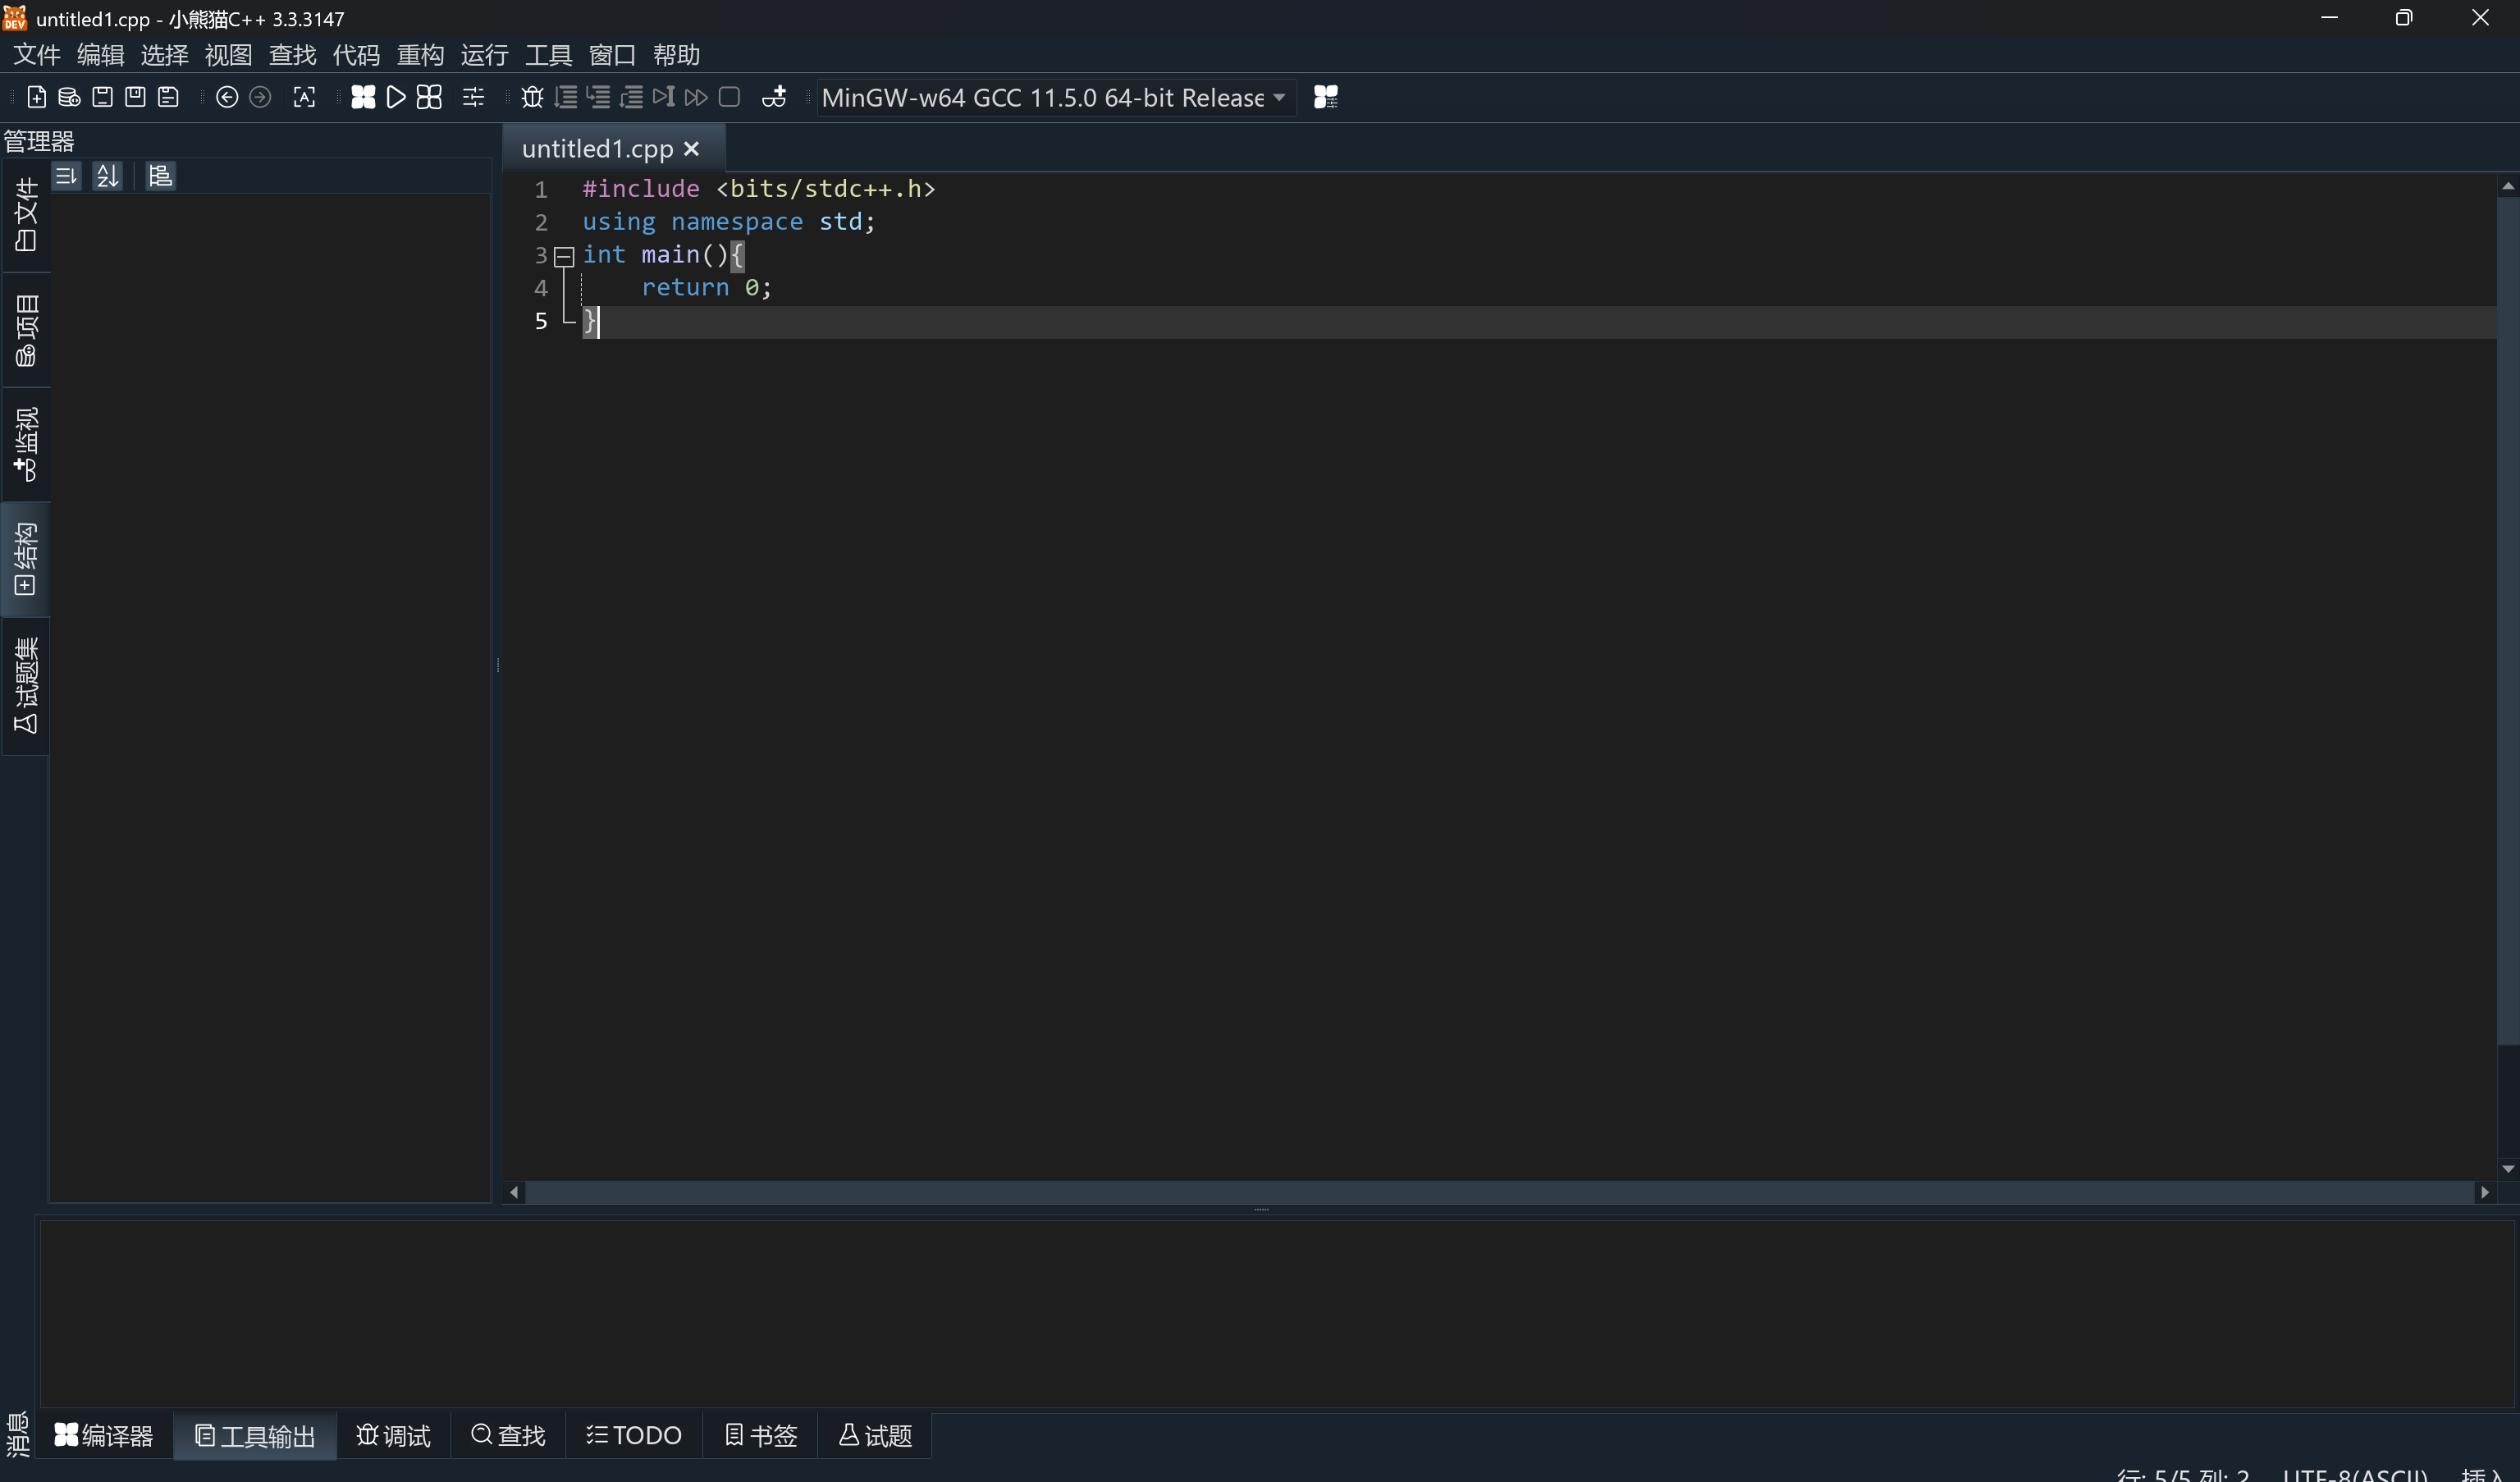Switch to the 调试 bottom tab

click(392, 1435)
